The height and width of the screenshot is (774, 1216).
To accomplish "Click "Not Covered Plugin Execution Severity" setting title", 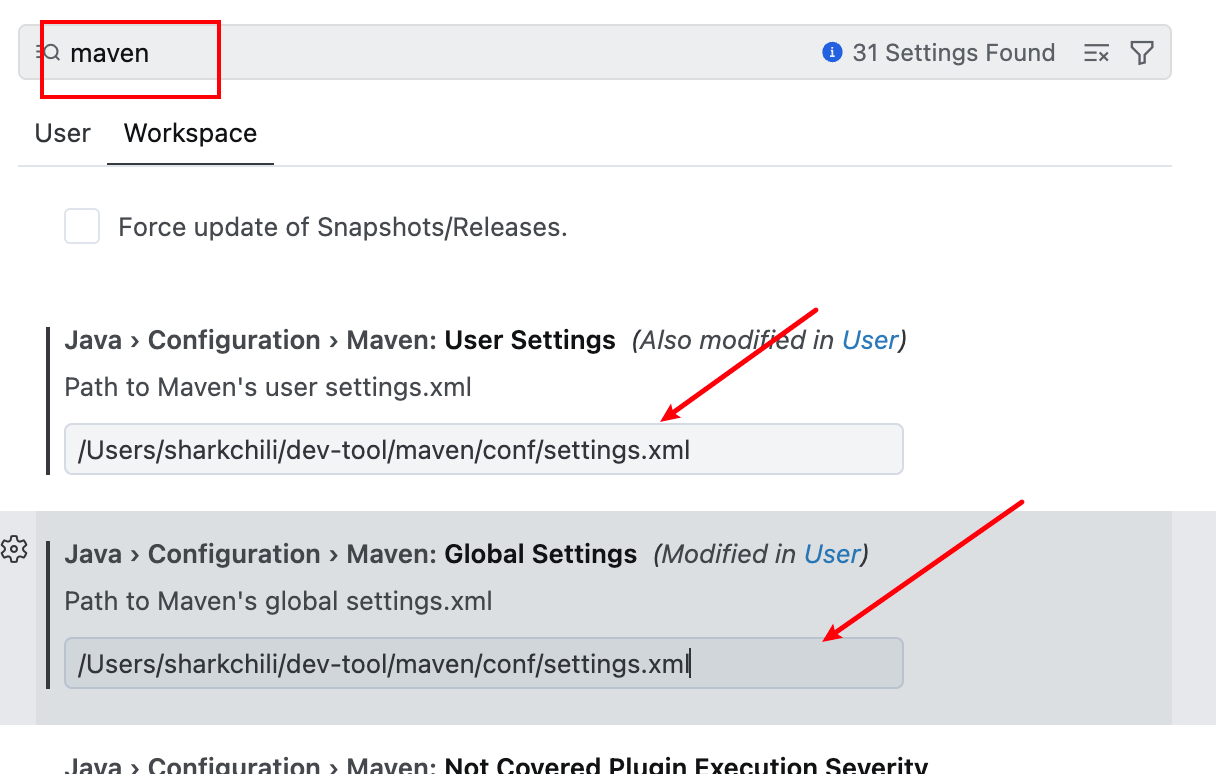I will (x=686, y=766).
